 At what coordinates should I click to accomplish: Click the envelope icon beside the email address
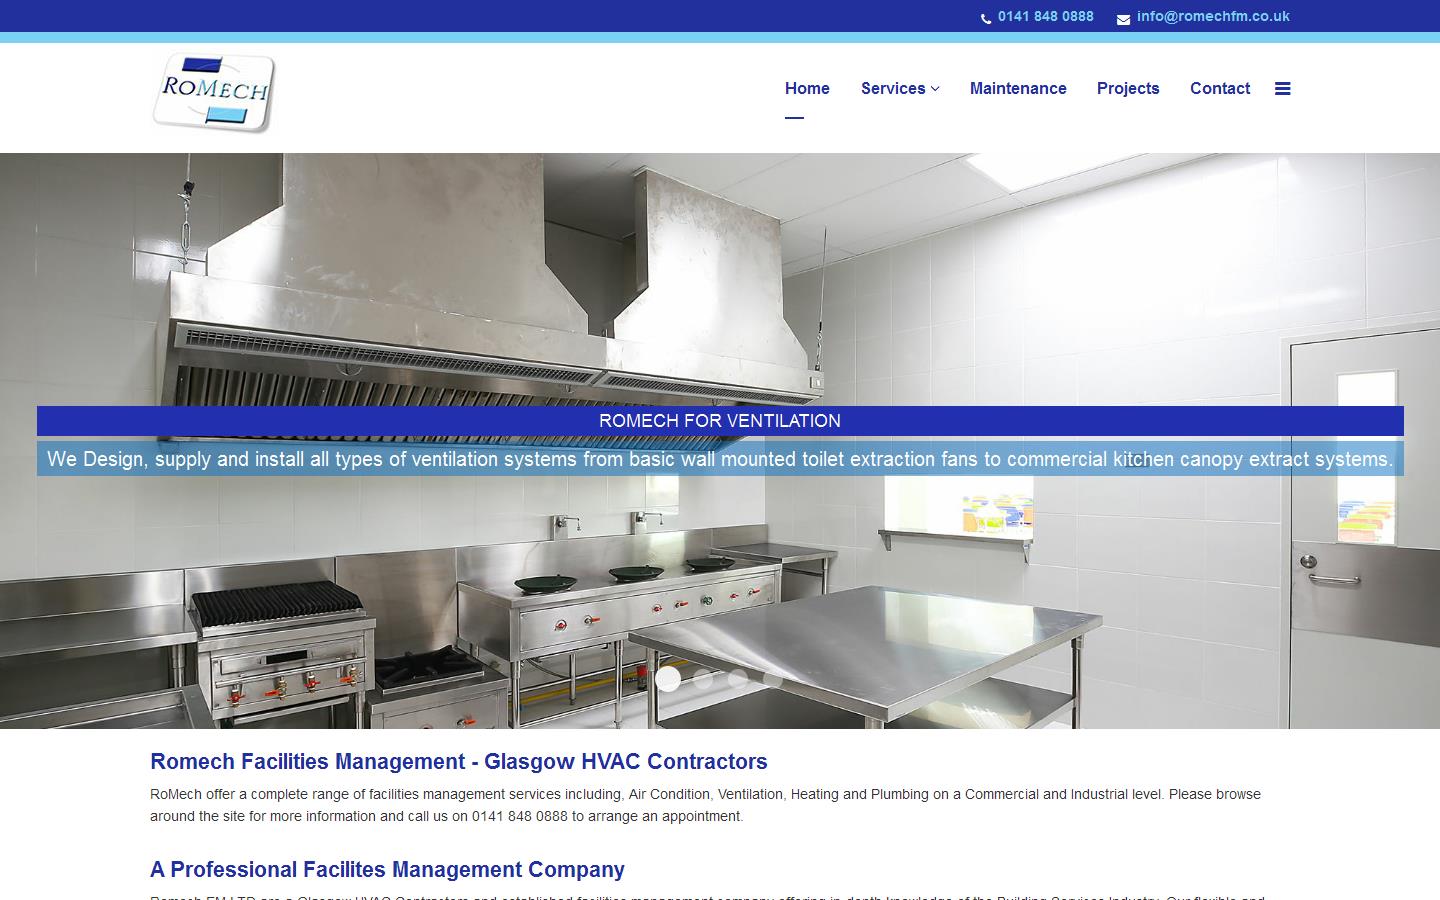tap(1121, 18)
